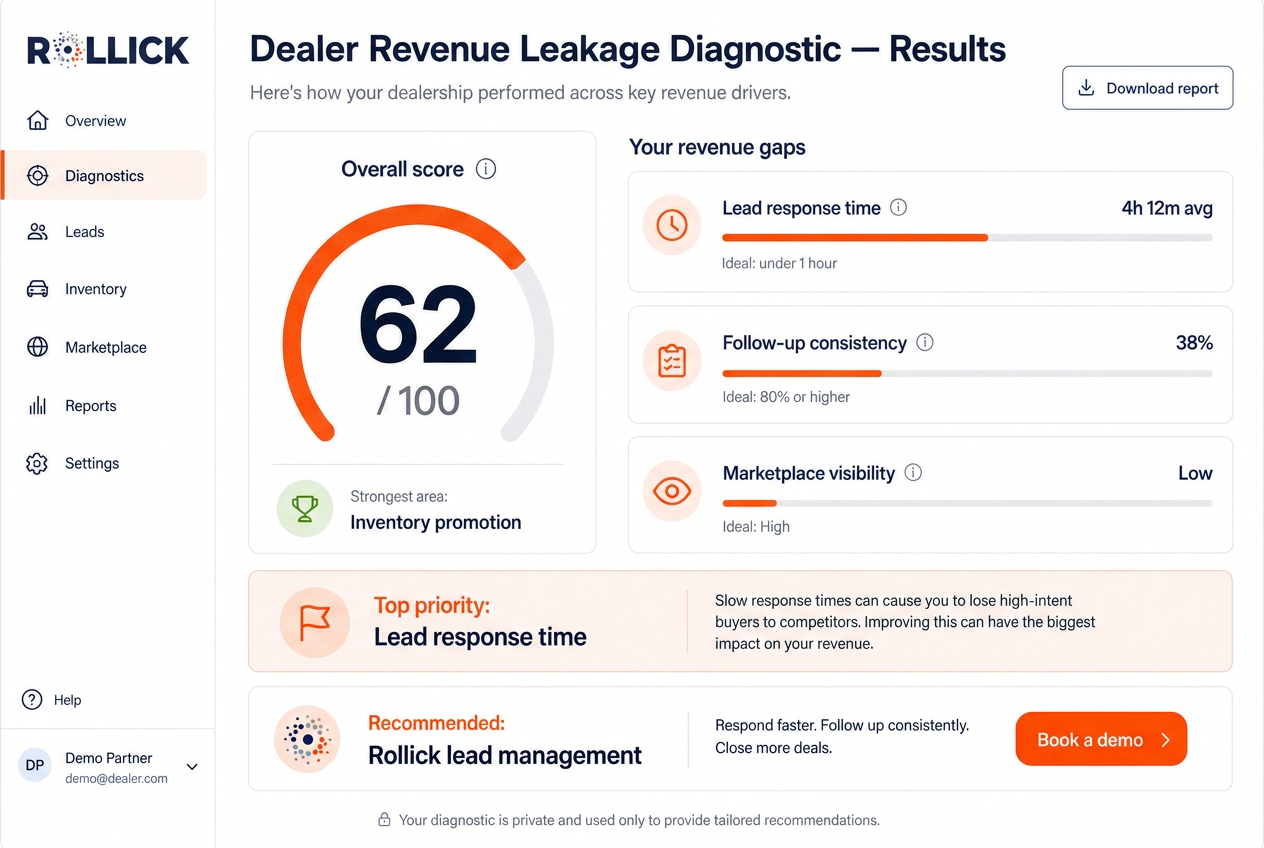Click the 38% value
Screen dimensions: 1264x848
tap(1194, 343)
